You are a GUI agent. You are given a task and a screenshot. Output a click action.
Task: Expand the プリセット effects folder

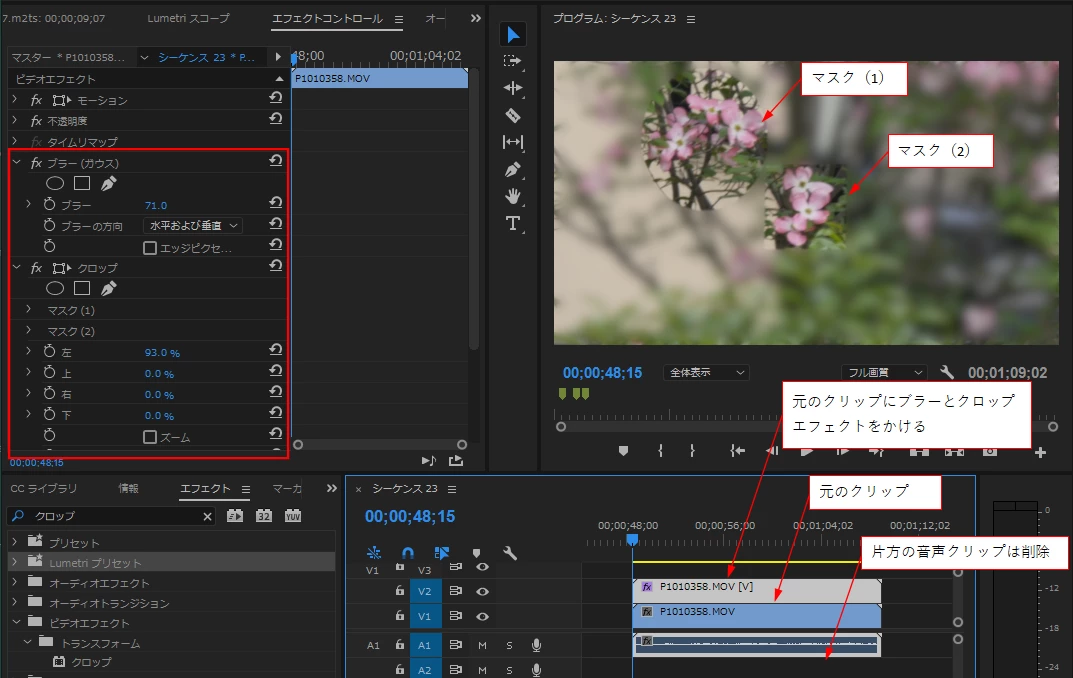pyautogui.click(x=15, y=541)
